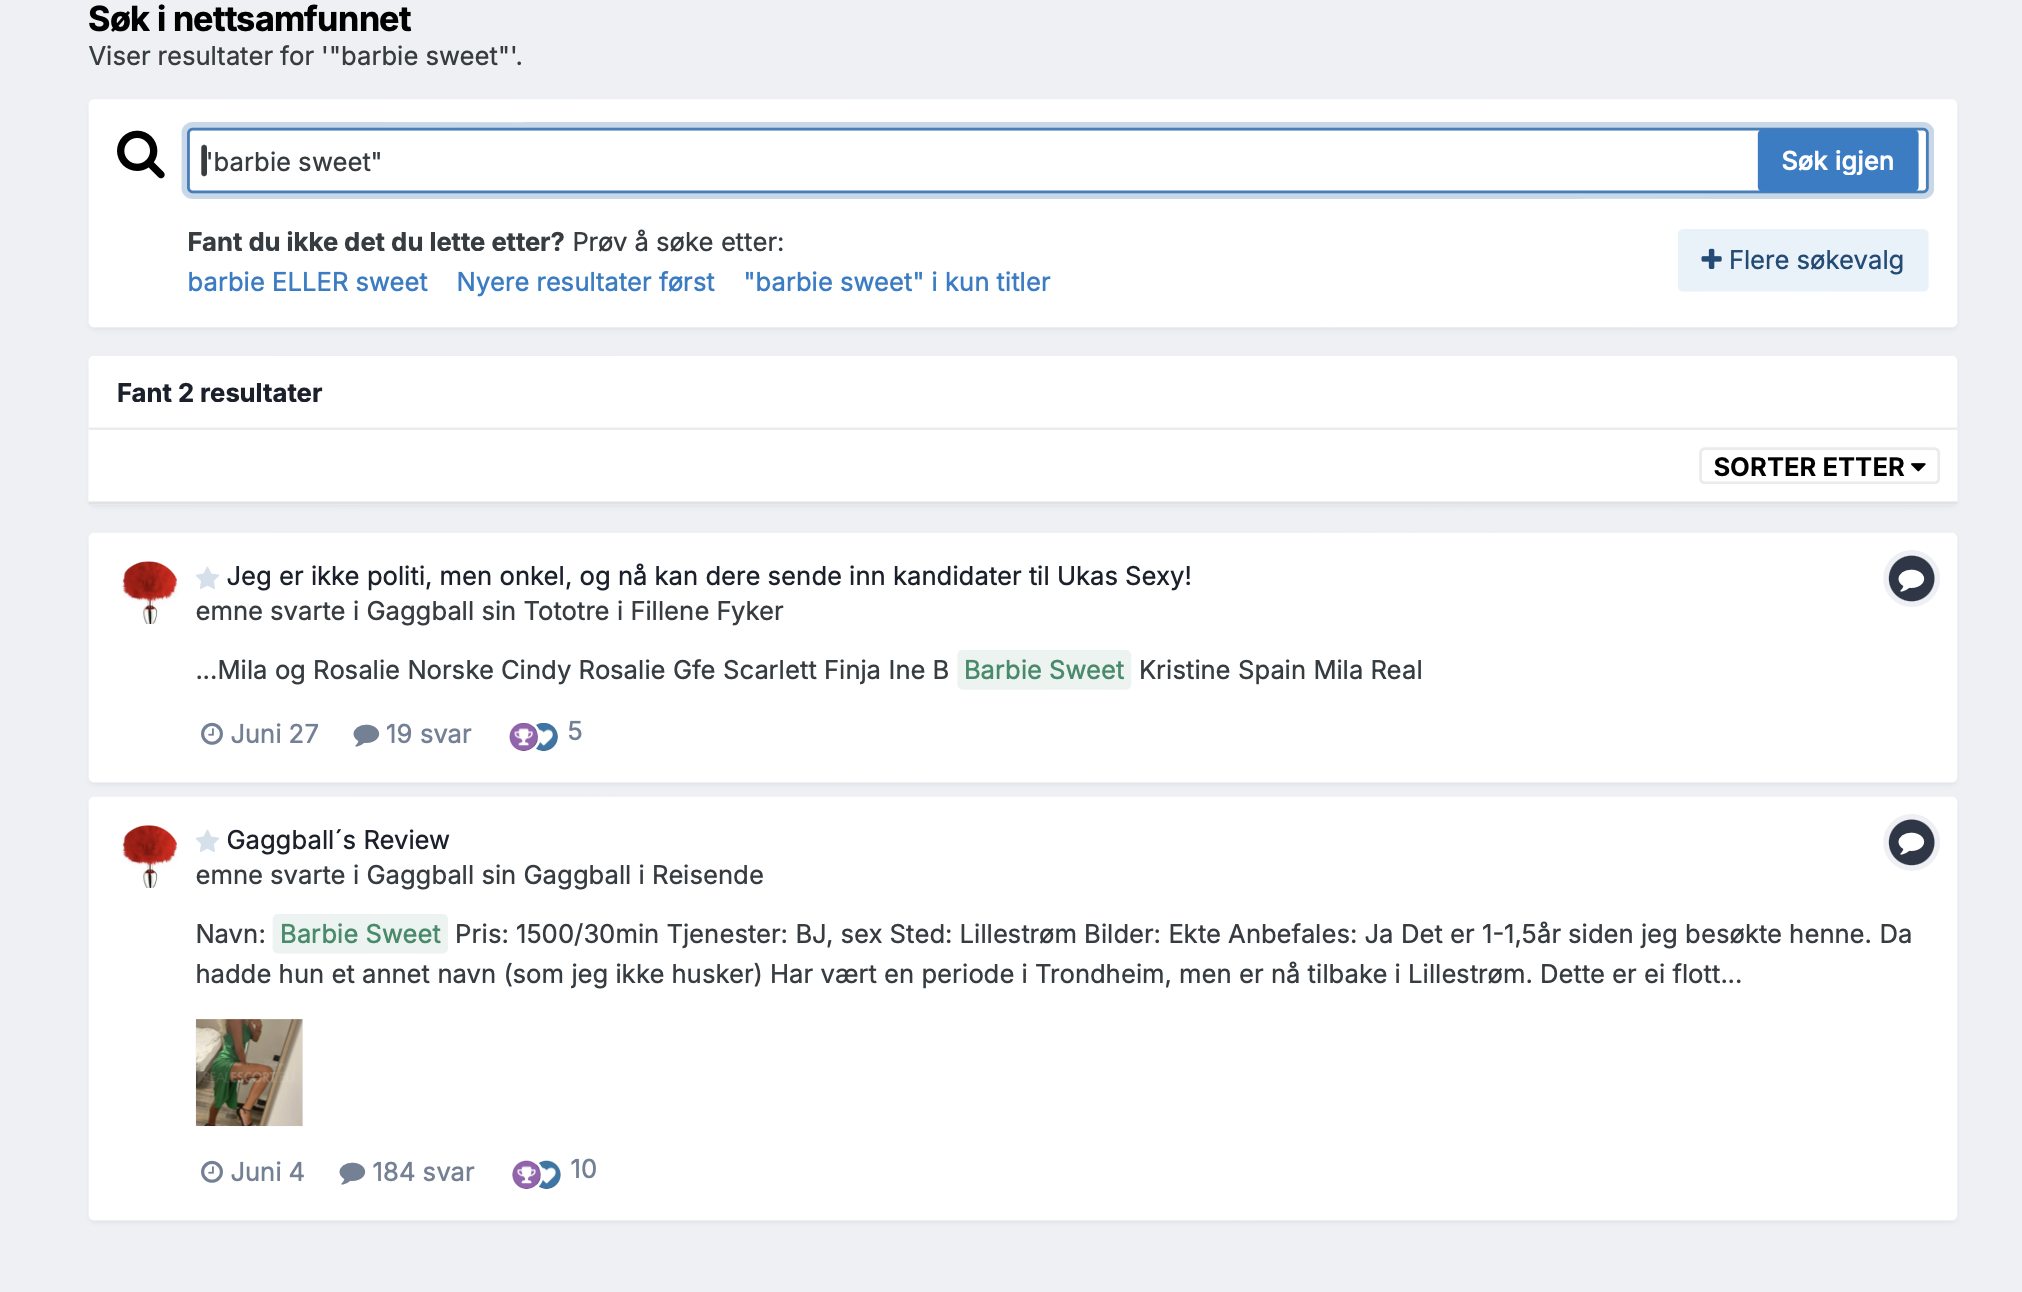Open the Ukas Sexy topic title
The height and width of the screenshot is (1292, 2022).
pyautogui.click(x=709, y=576)
